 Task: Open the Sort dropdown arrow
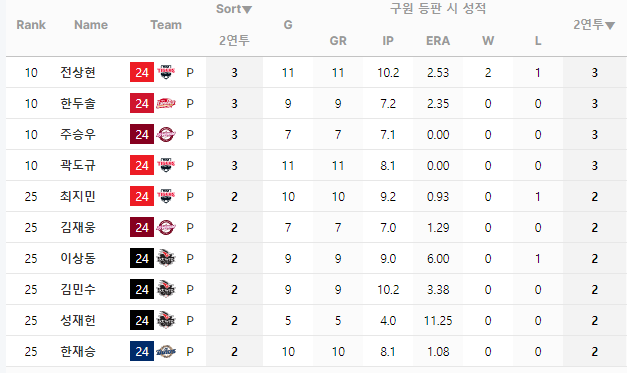(x=247, y=10)
